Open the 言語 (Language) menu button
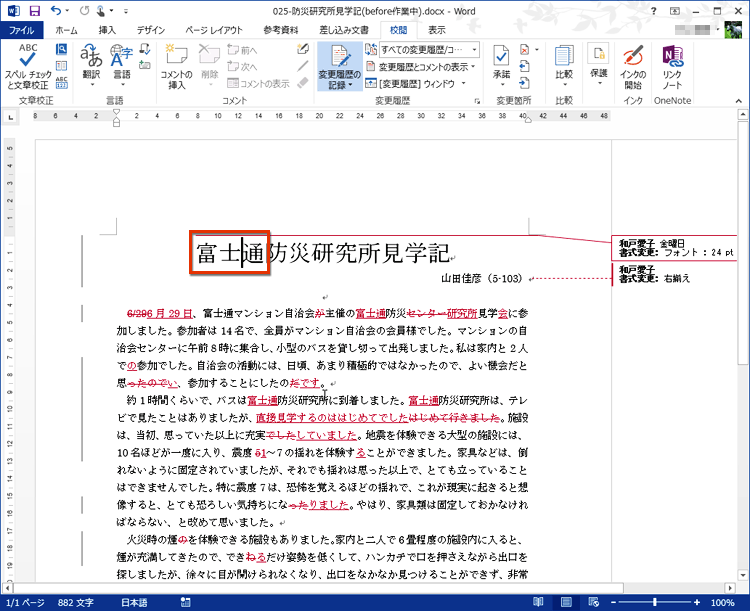 122,66
